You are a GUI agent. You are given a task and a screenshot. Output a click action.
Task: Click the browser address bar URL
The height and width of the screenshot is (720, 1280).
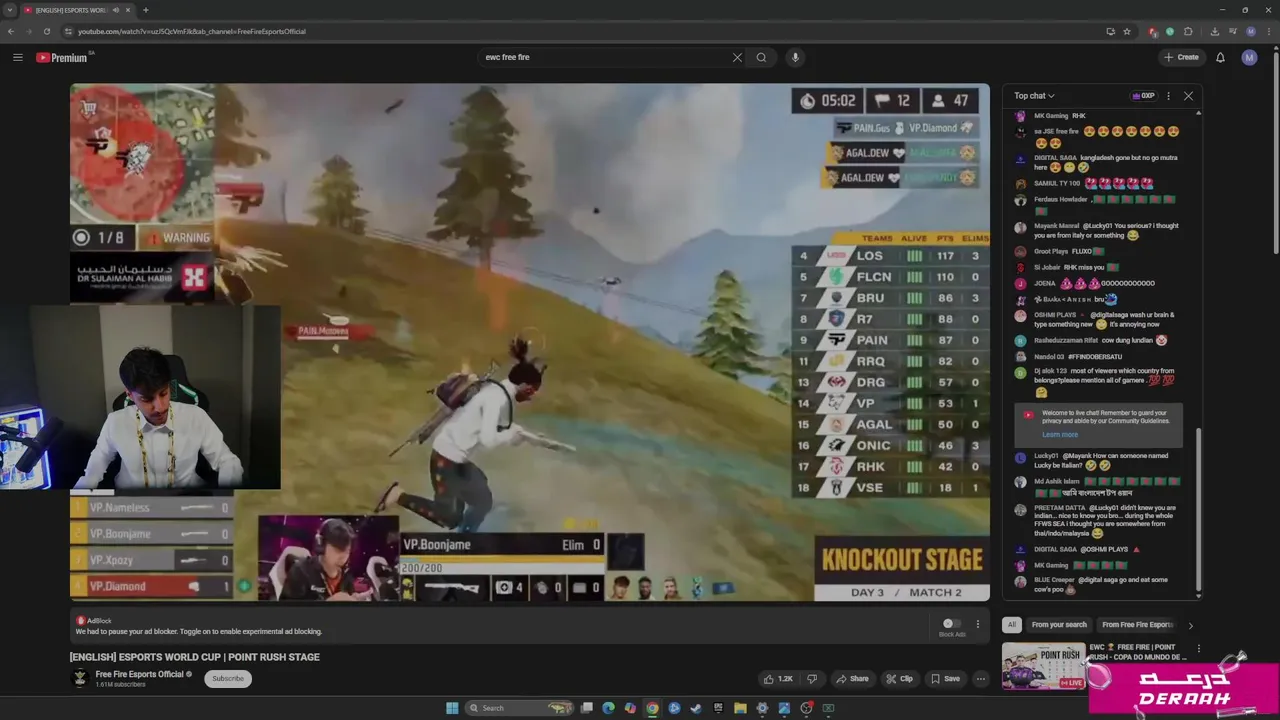[x=192, y=31]
